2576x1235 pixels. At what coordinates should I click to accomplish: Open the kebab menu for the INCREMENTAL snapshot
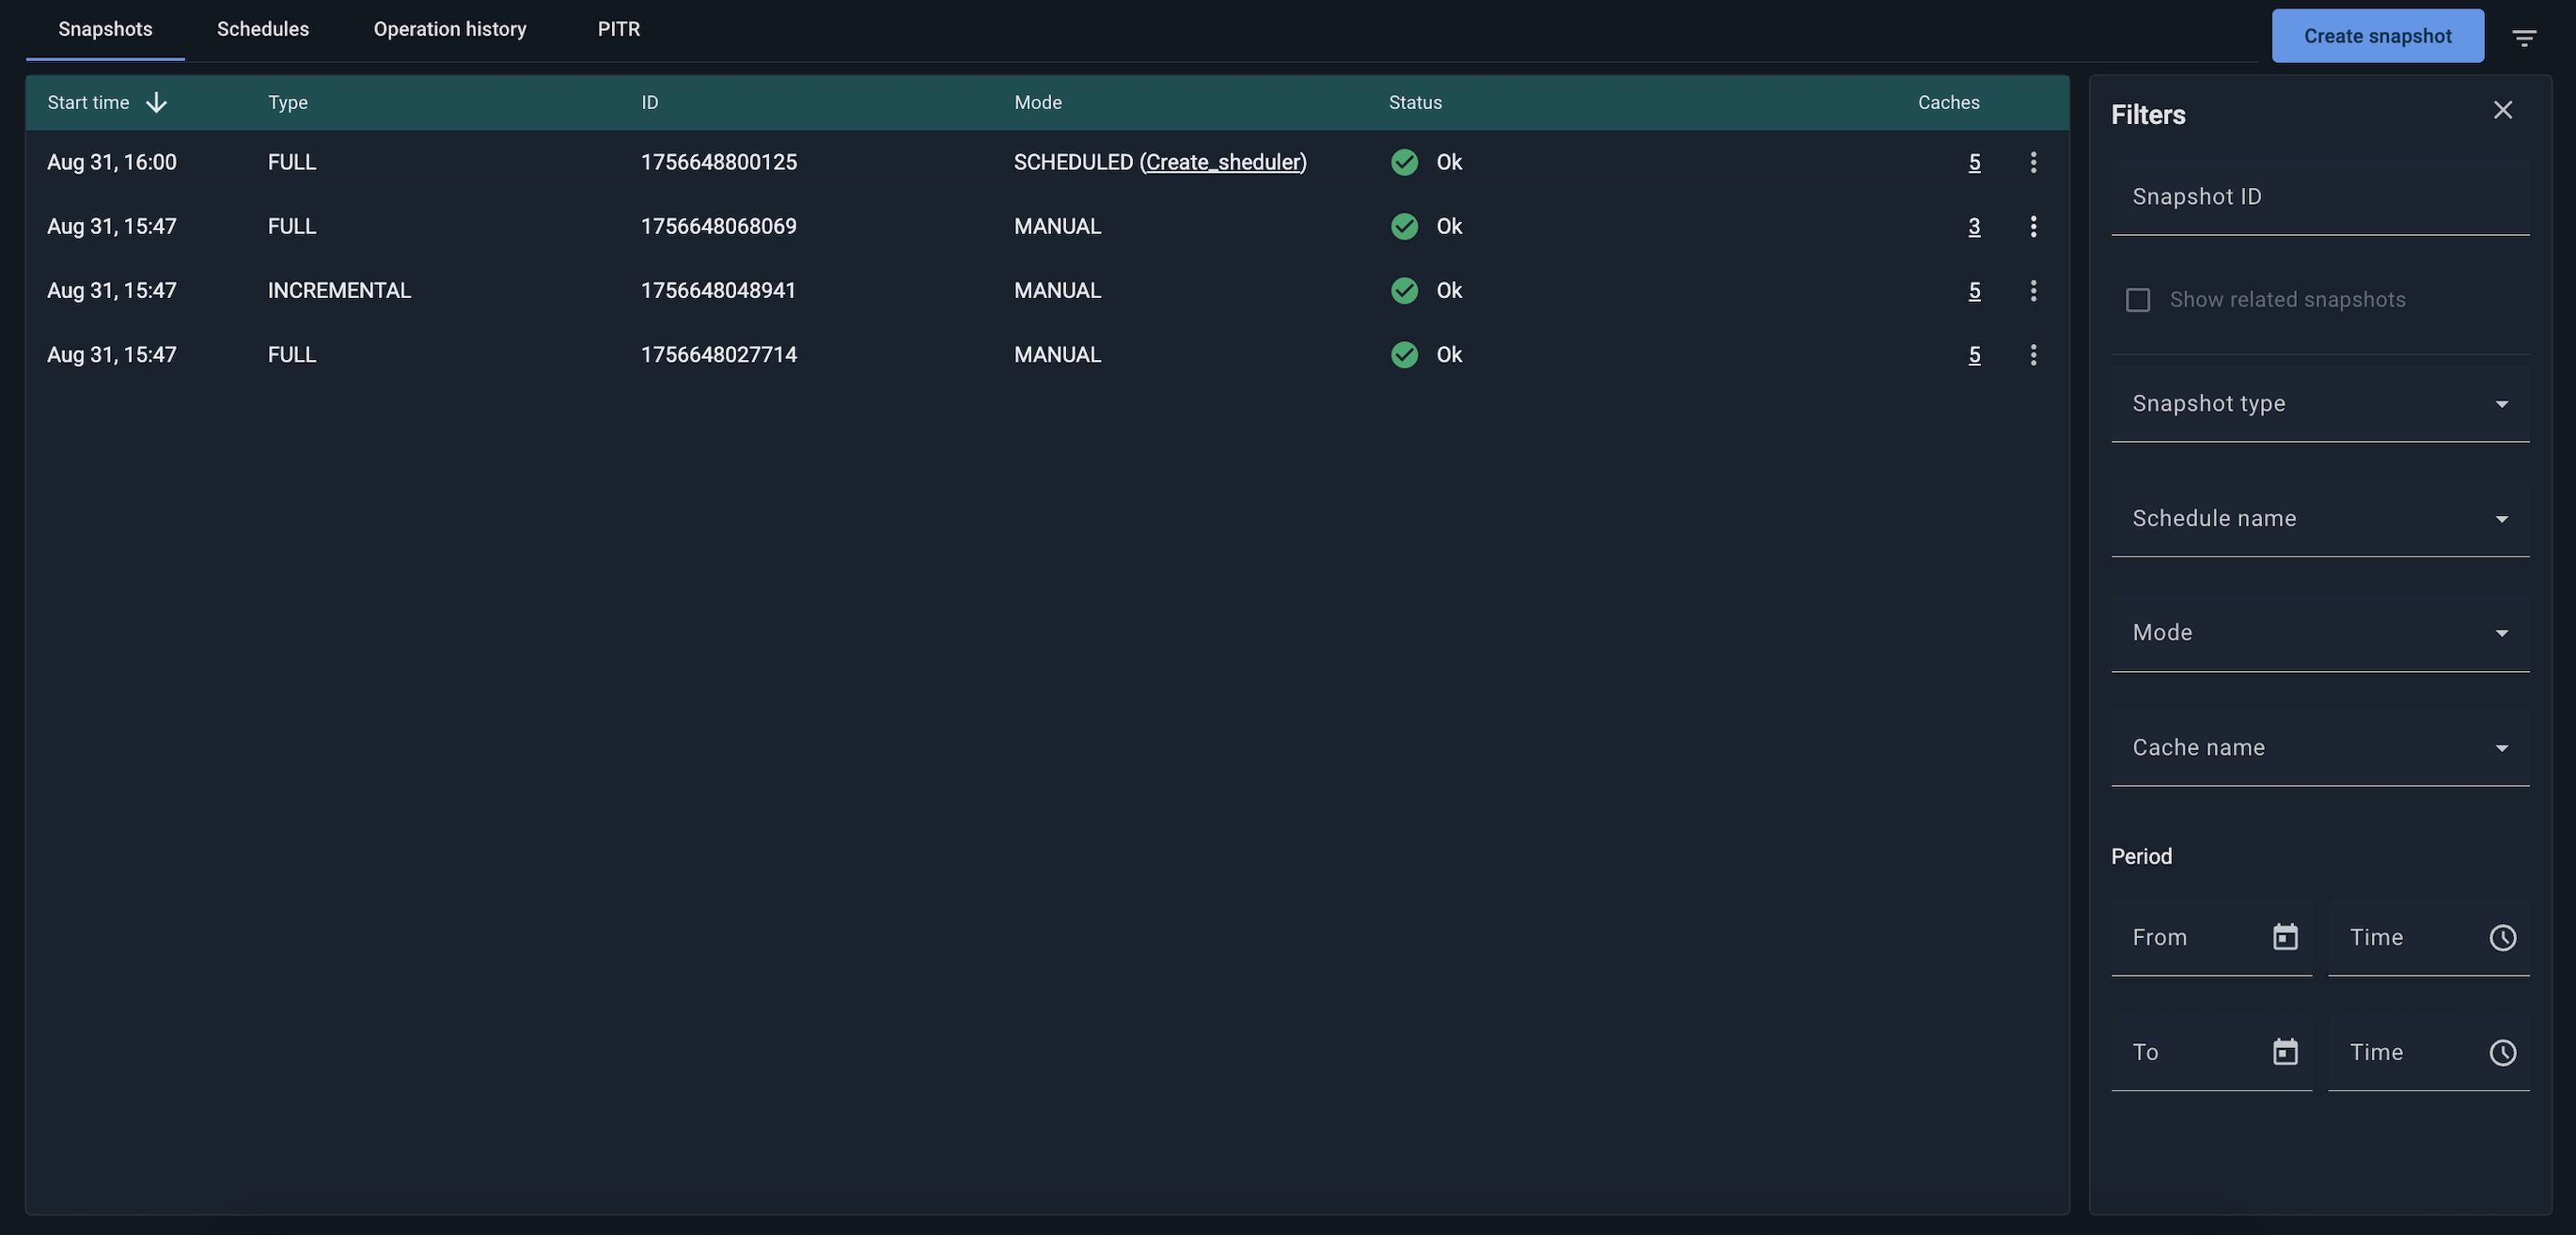[x=2035, y=291]
